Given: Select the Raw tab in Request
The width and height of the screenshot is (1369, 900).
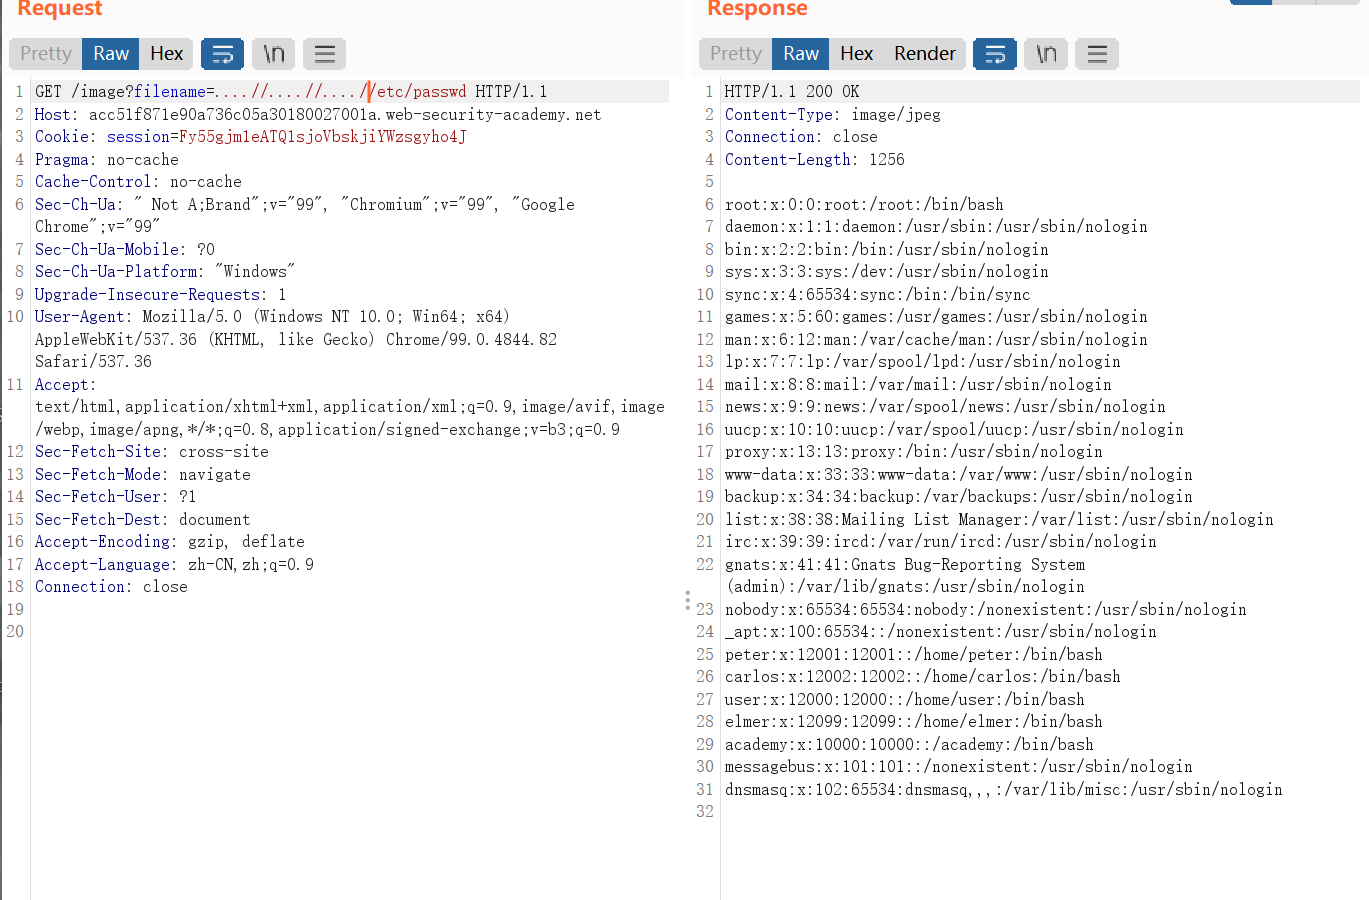Looking at the screenshot, I should tap(111, 54).
